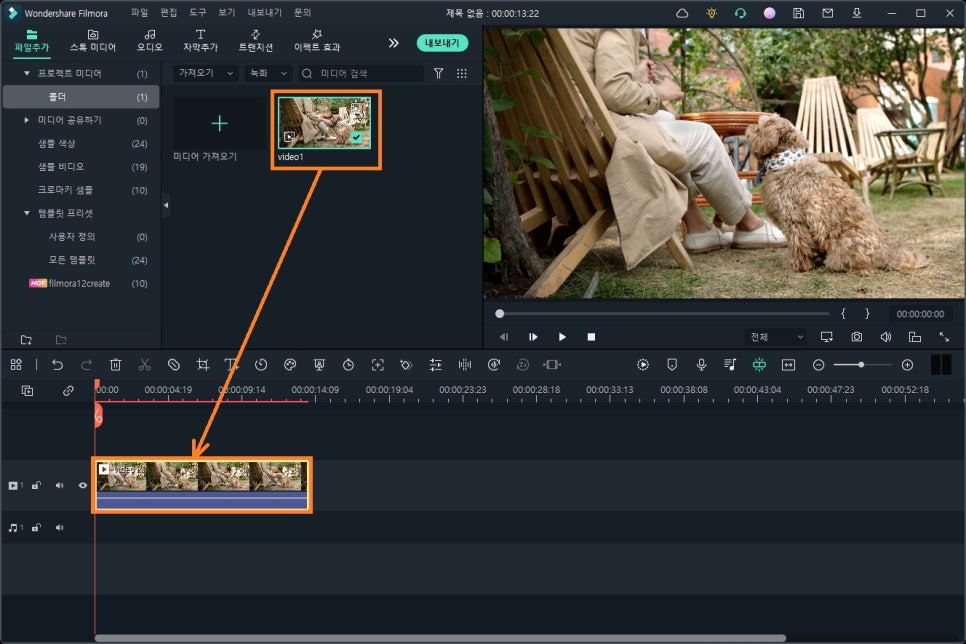Open the 전체 preview quality dropdown
This screenshot has height=644, width=966.
[776, 337]
